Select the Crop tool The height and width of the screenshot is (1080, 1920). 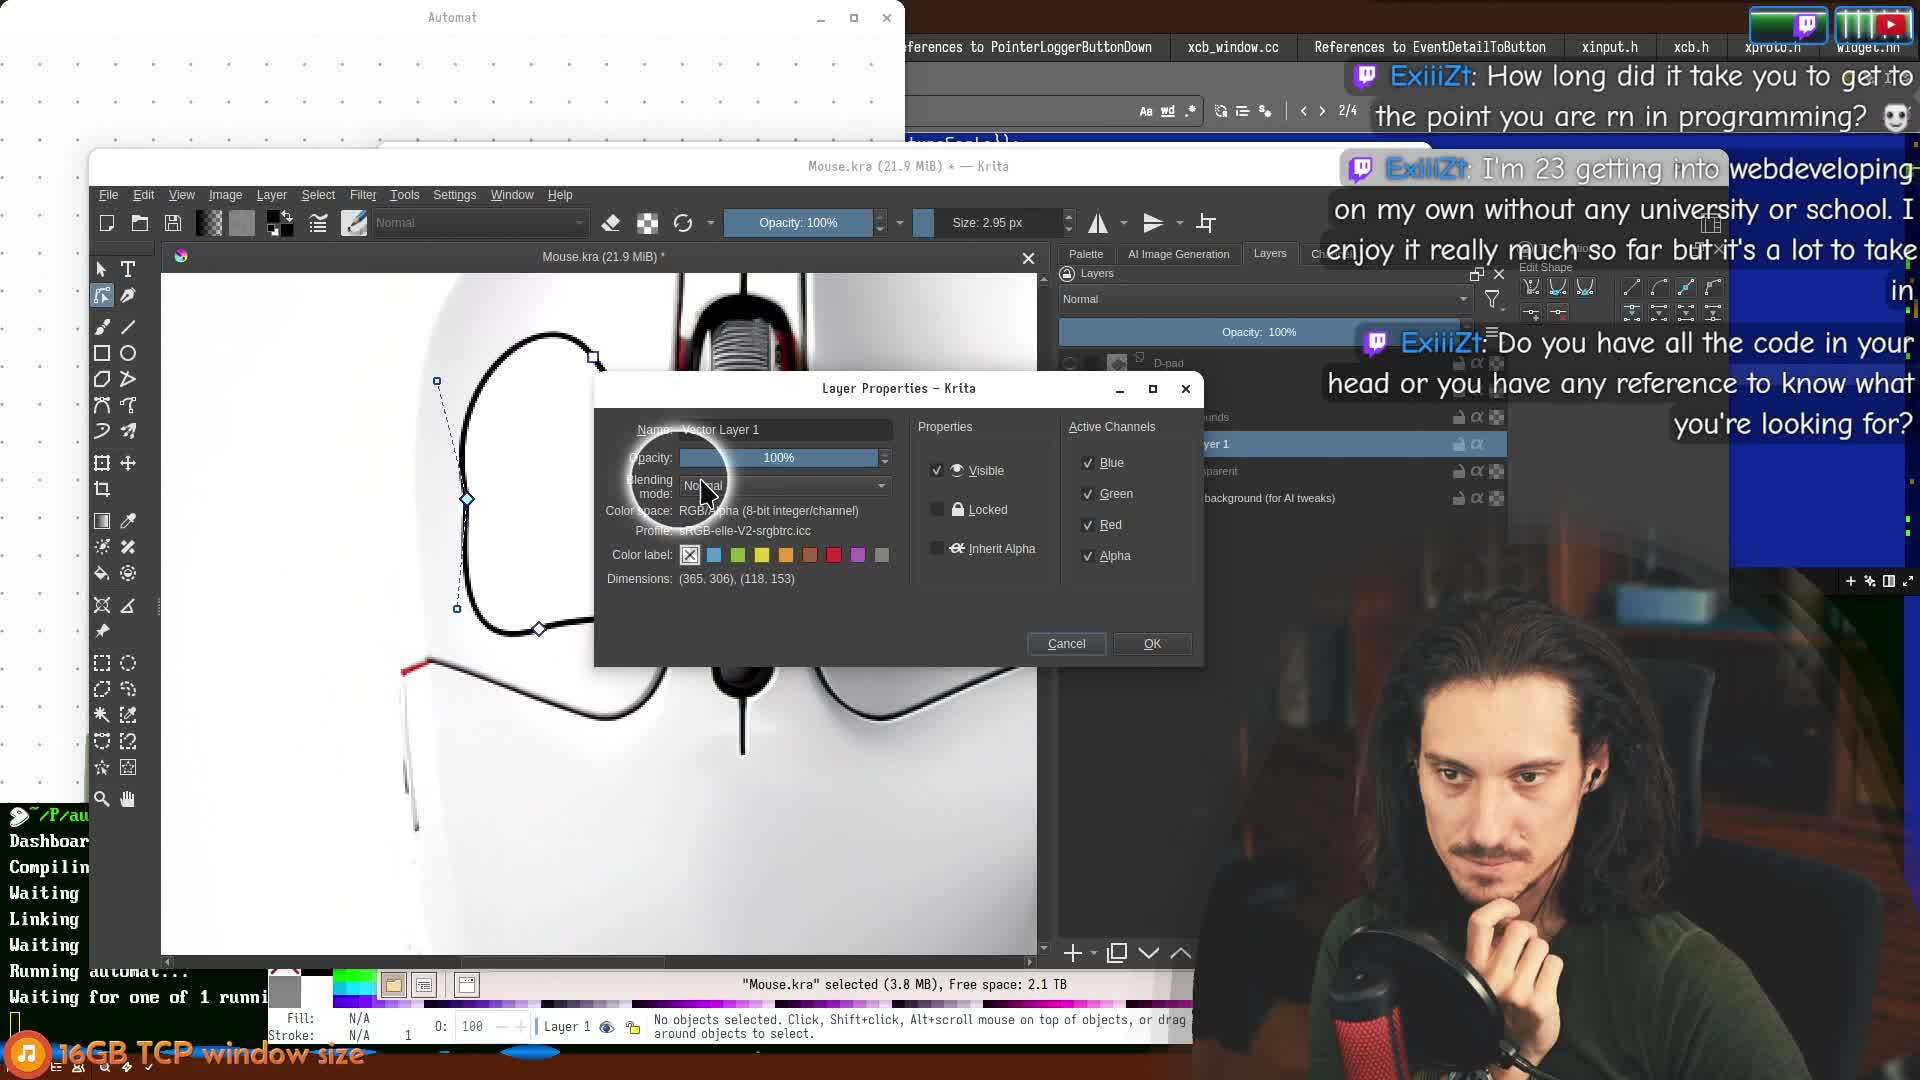(x=102, y=489)
